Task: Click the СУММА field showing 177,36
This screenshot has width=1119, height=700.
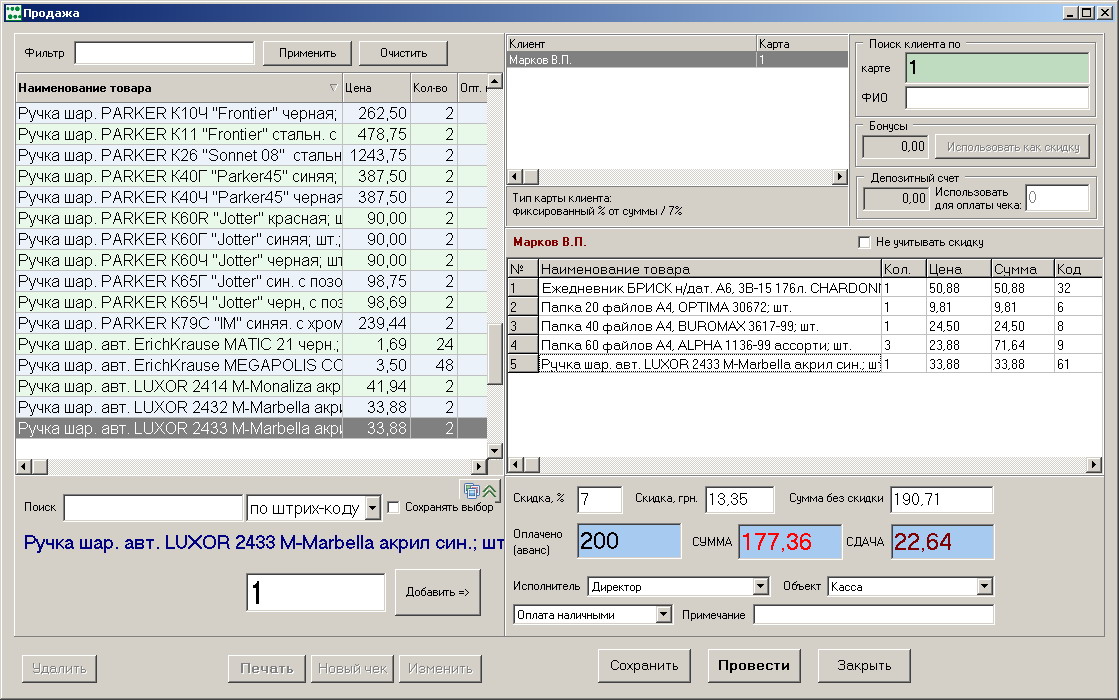Action: tap(789, 542)
